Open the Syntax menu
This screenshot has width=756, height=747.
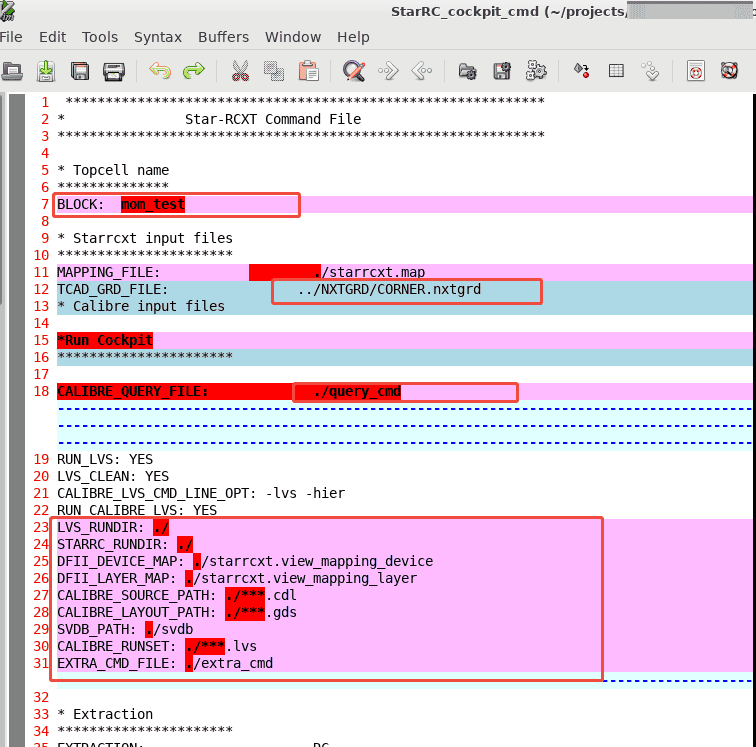point(158,37)
